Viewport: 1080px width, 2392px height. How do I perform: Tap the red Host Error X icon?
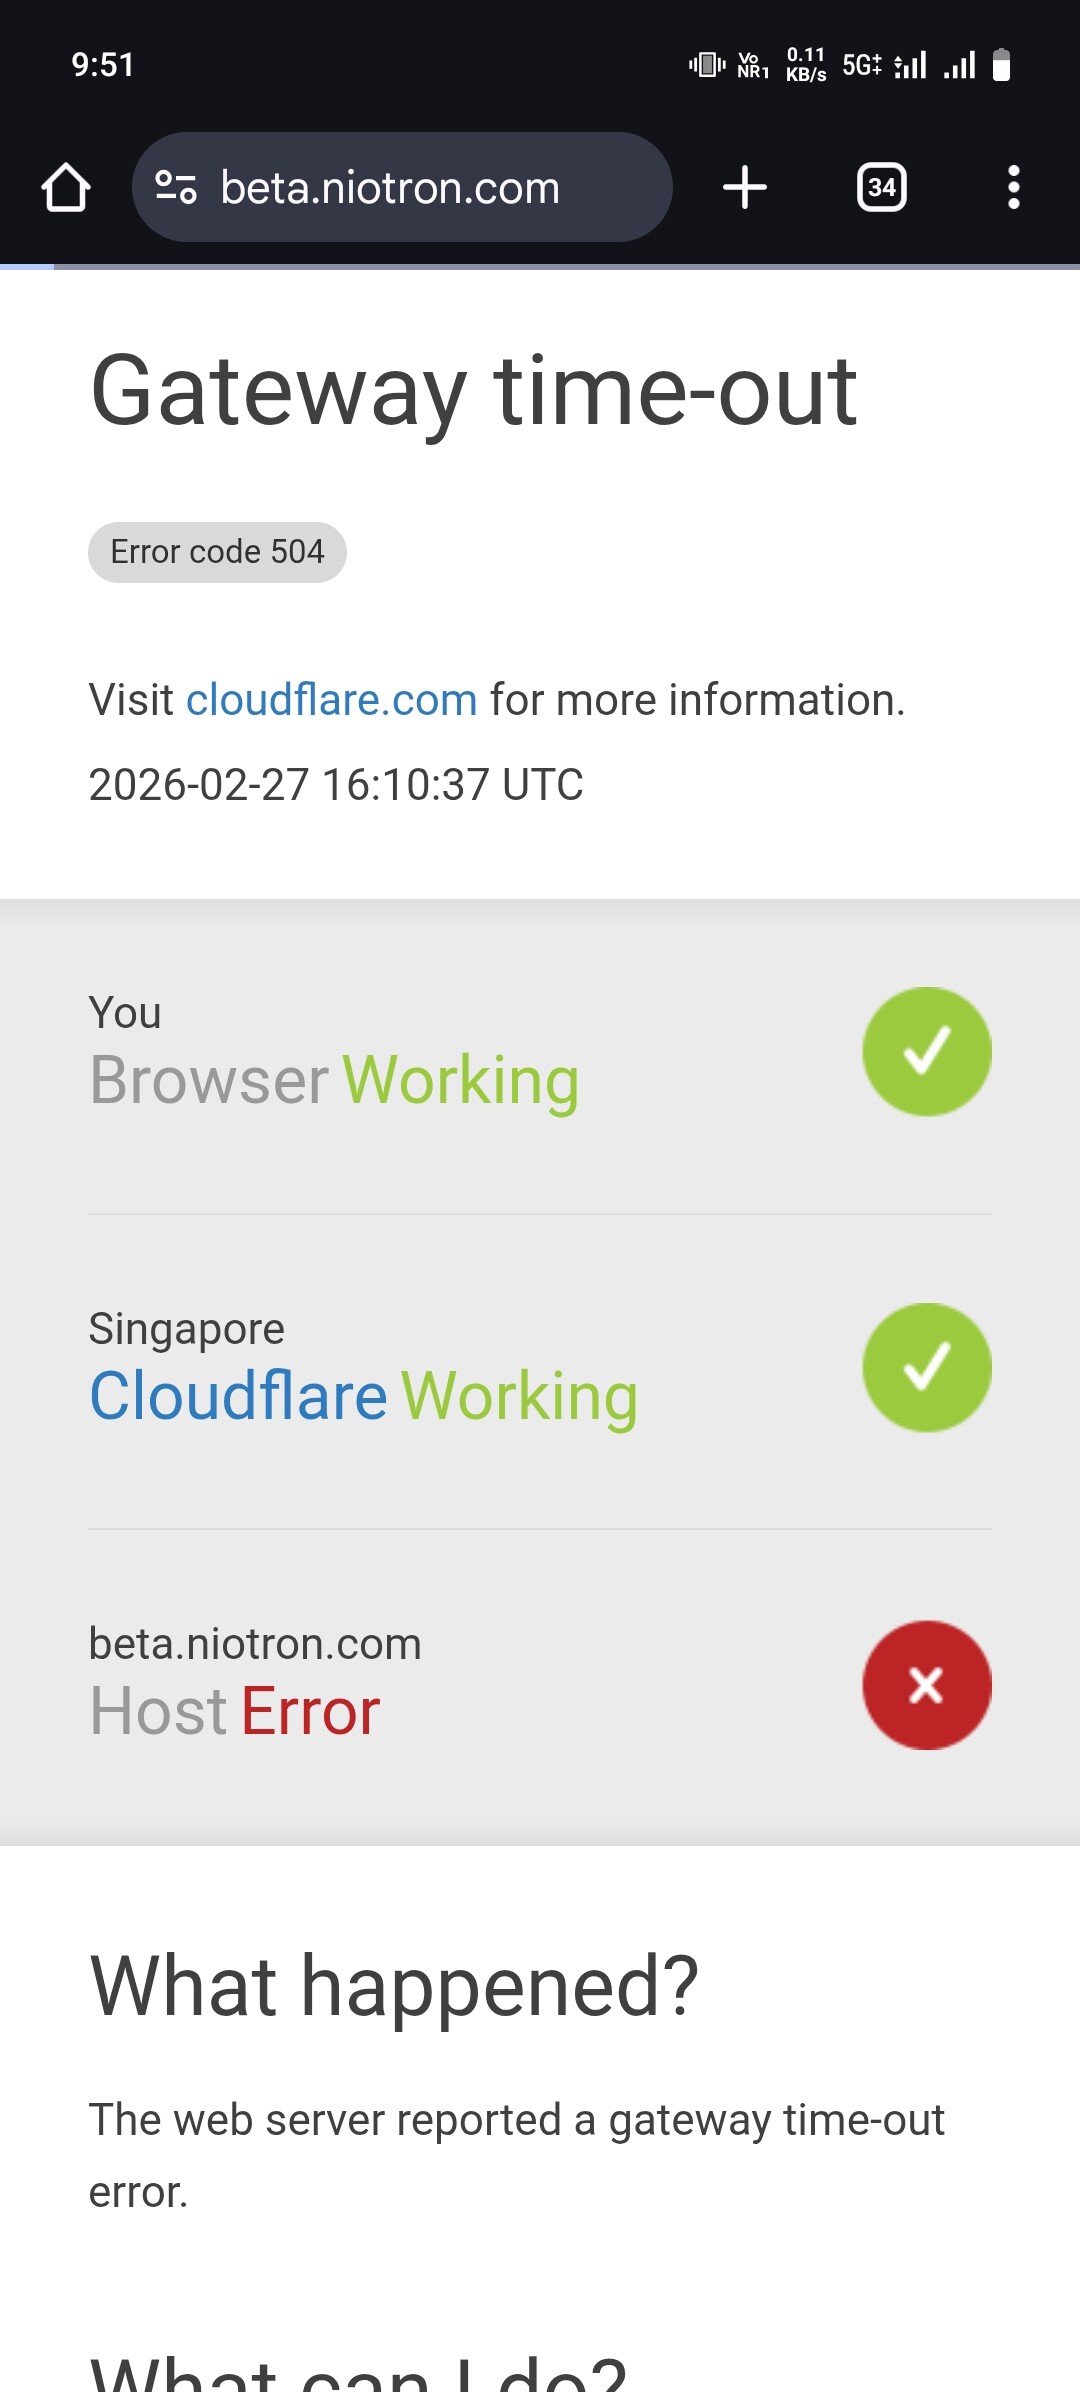point(926,1685)
